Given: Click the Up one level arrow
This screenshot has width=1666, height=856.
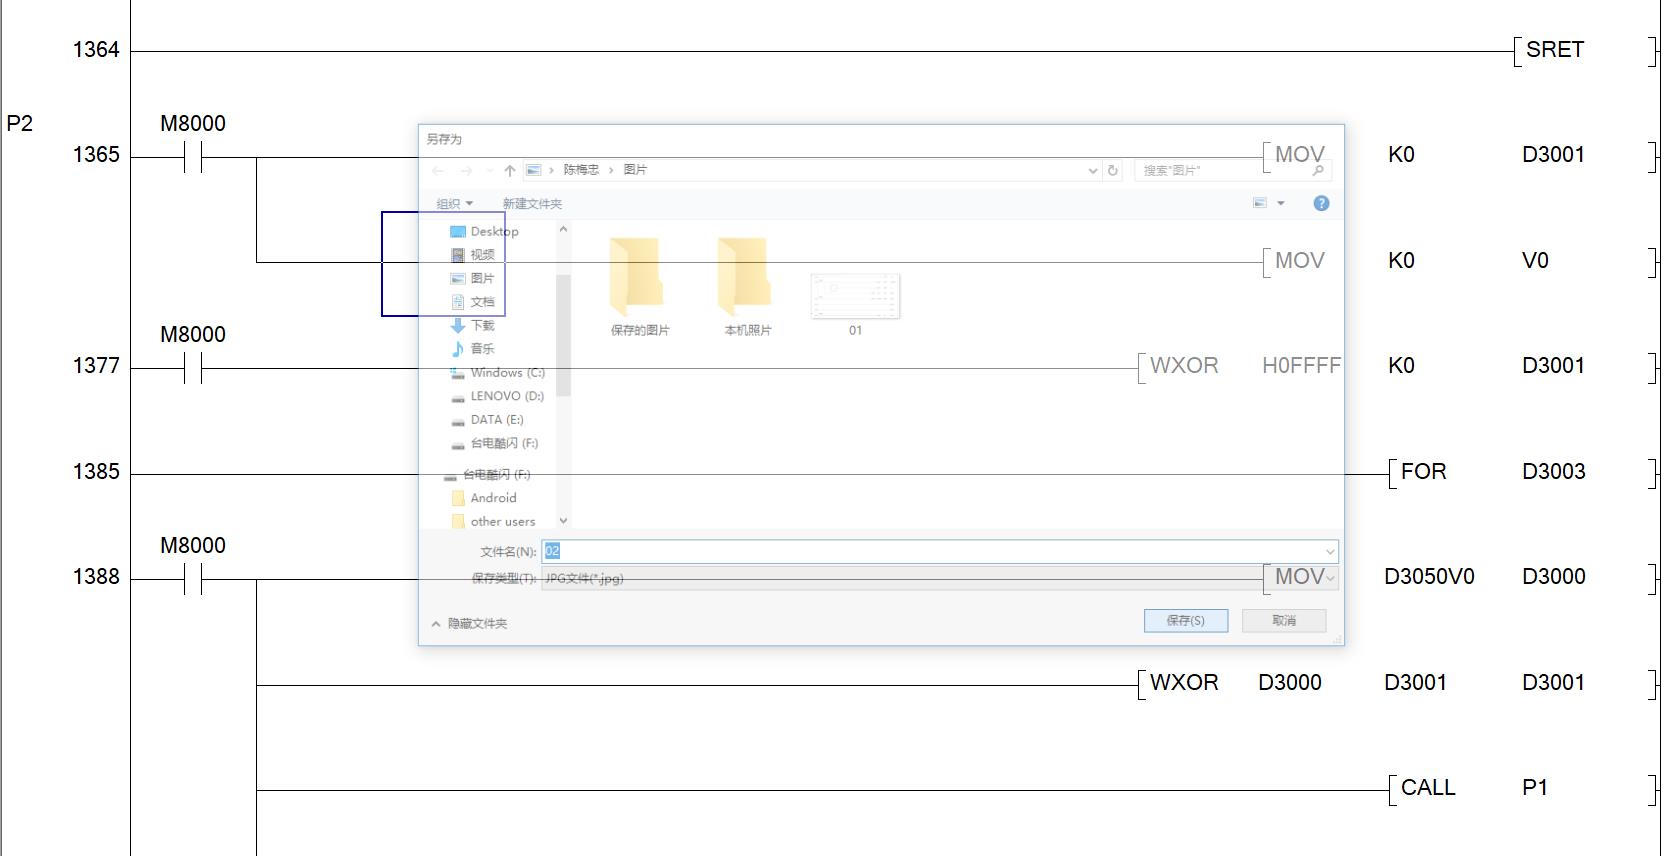Looking at the screenshot, I should (x=510, y=171).
